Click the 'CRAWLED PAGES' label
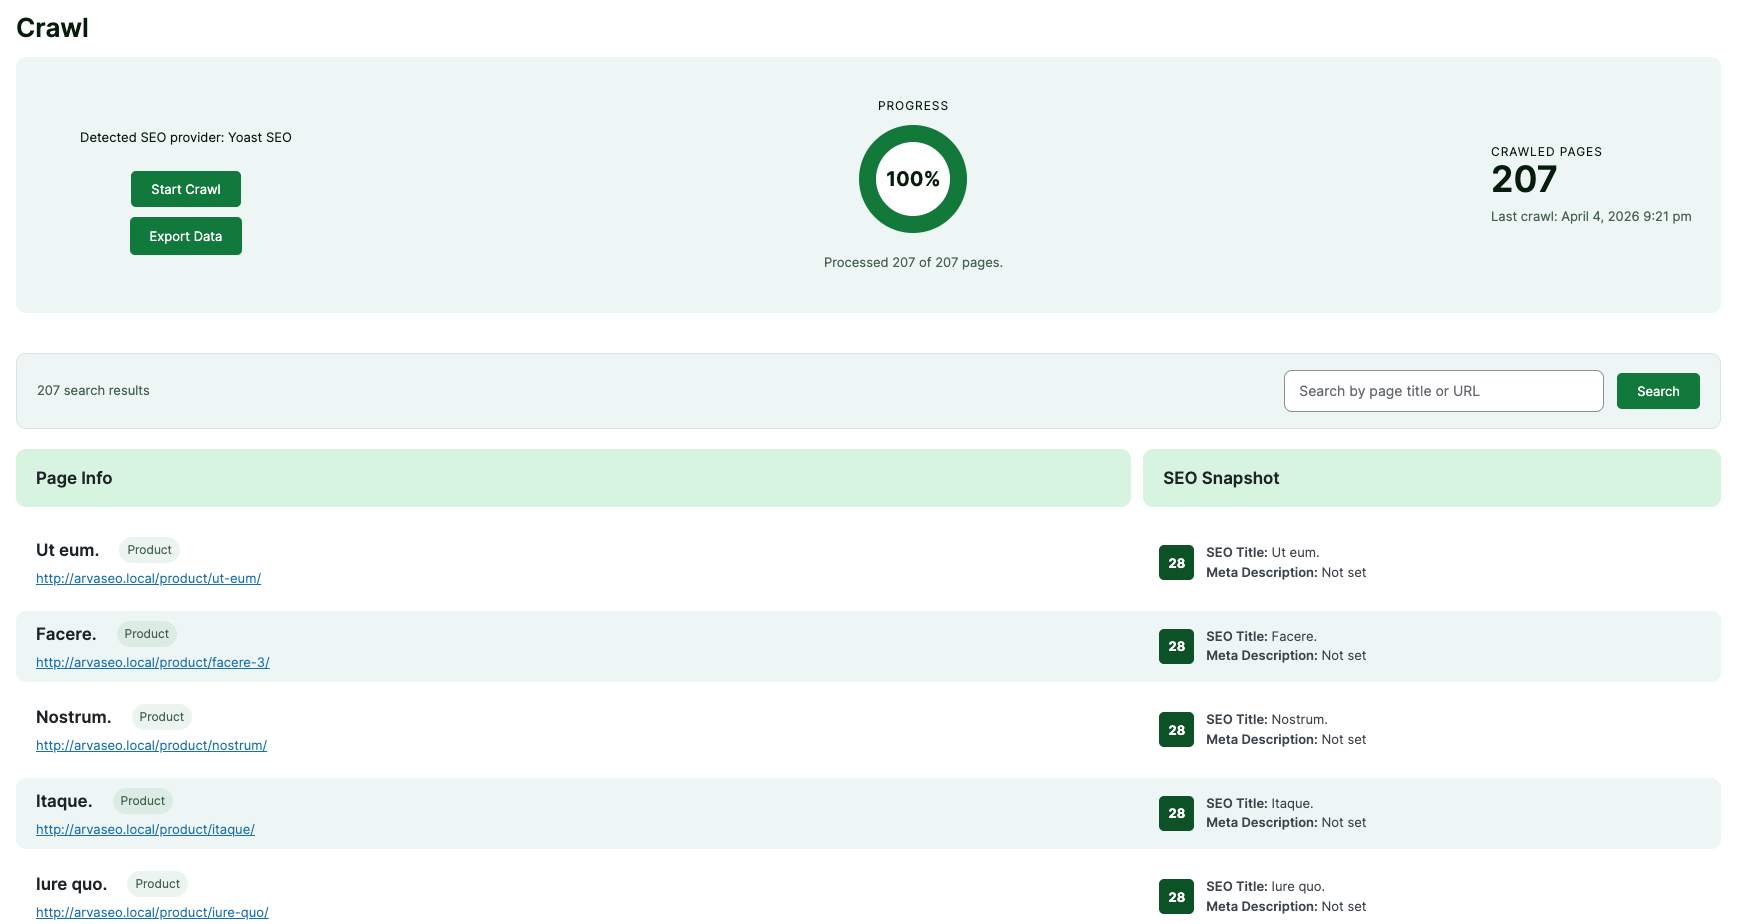The height and width of the screenshot is (924, 1741). coord(1546,152)
